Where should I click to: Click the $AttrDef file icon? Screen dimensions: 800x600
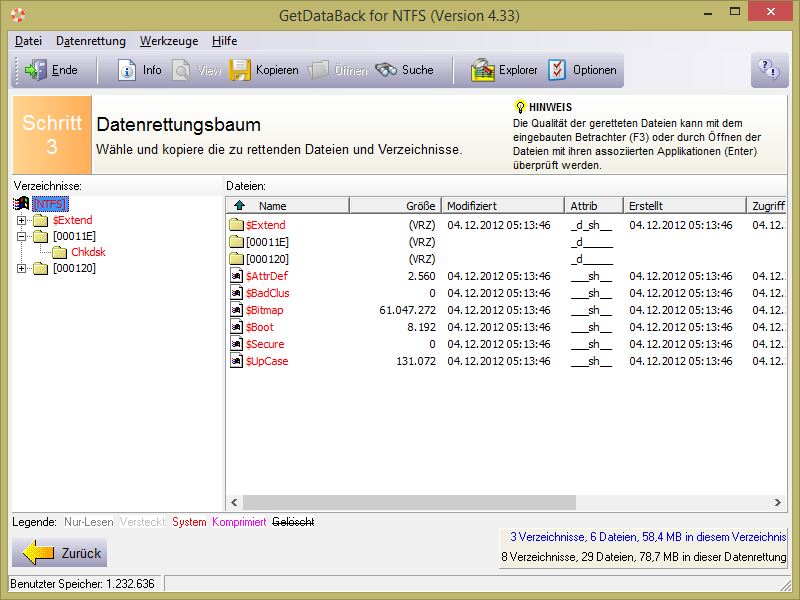pos(236,276)
